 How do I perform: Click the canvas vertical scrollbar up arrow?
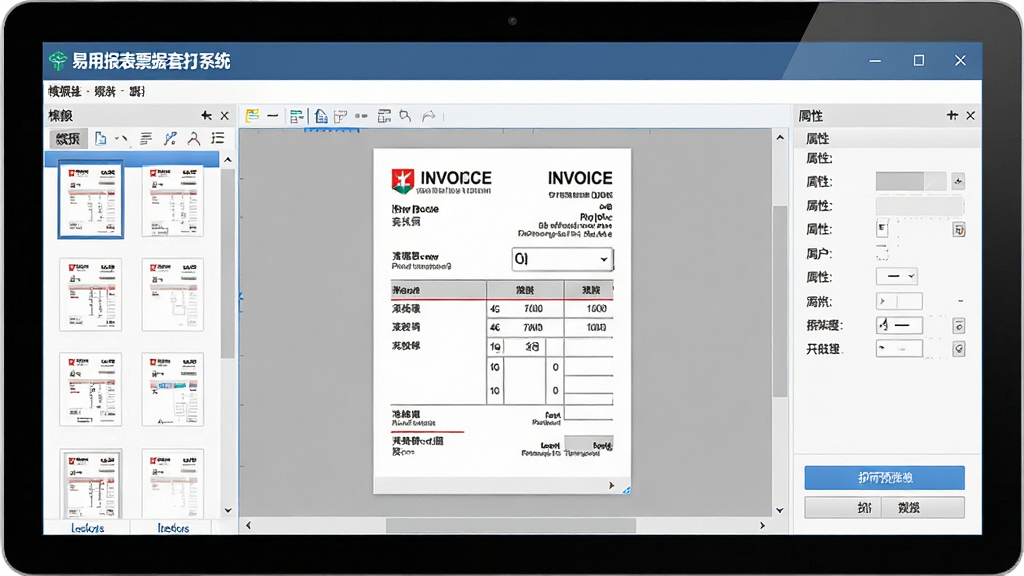tap(780, 137)
